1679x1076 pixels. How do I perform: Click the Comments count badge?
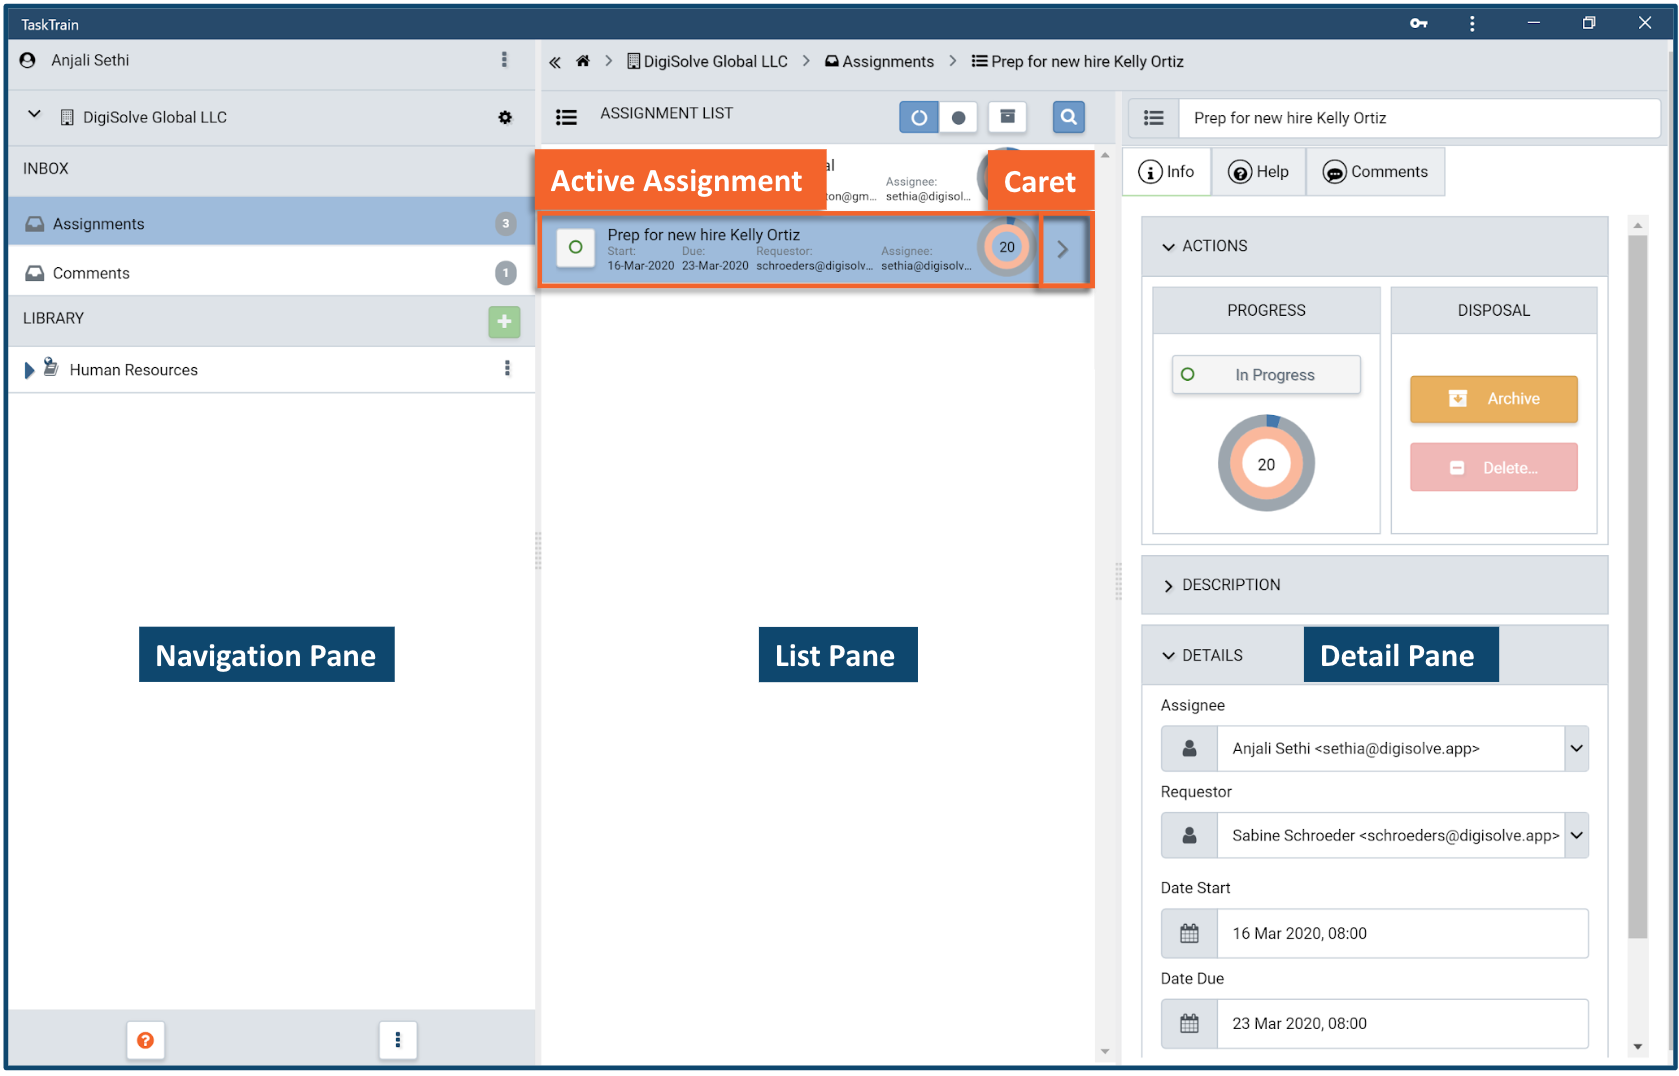point(506,272)
